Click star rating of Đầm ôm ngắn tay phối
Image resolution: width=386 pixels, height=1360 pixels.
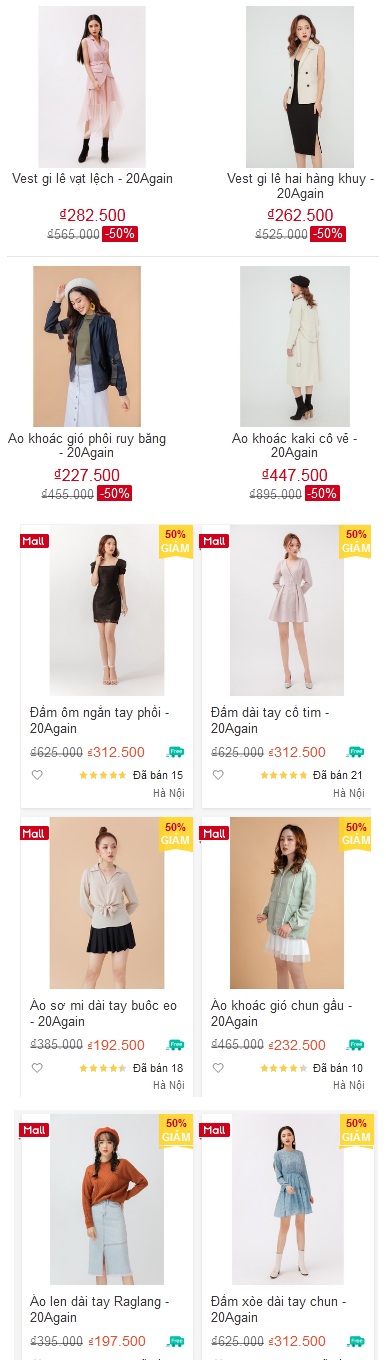point(103,775)
